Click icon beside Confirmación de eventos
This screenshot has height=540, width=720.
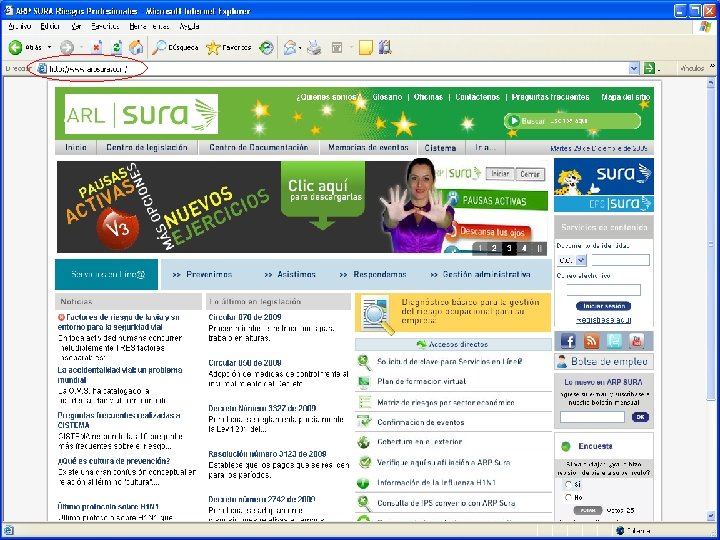[x=364, y=422]
